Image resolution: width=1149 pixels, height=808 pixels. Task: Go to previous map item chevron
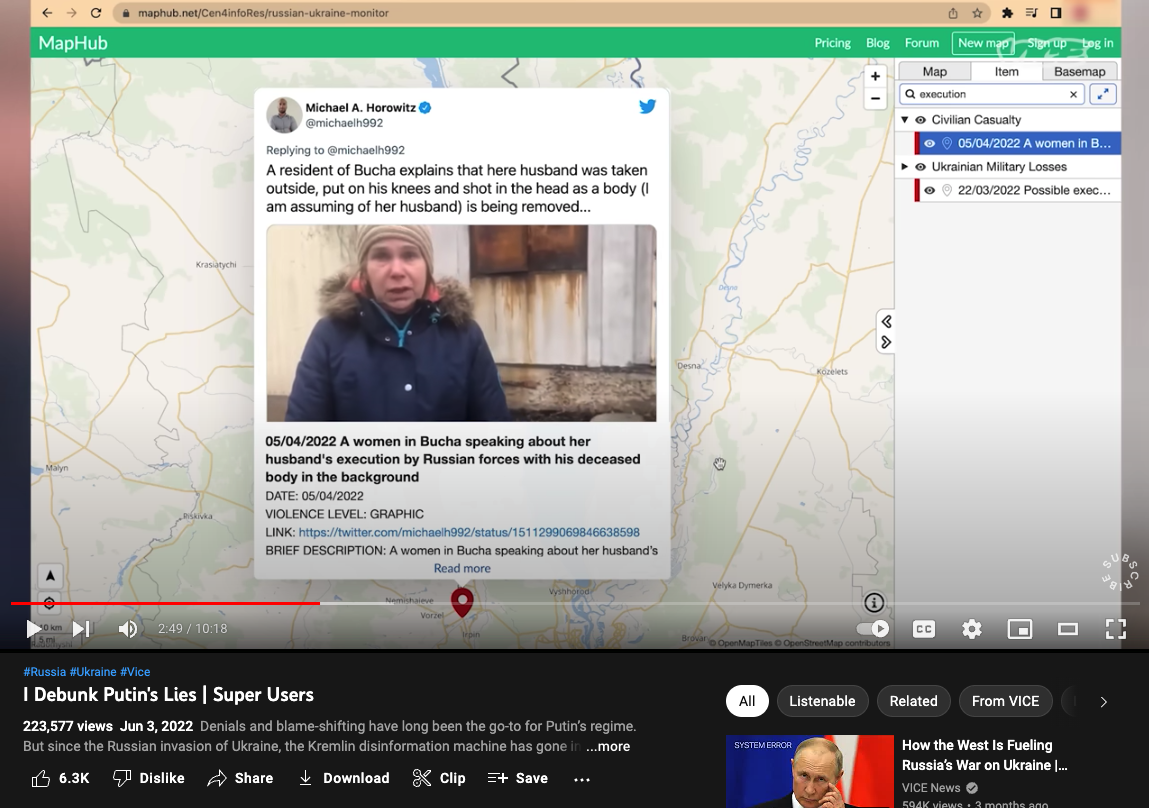(x=886, y=322)
